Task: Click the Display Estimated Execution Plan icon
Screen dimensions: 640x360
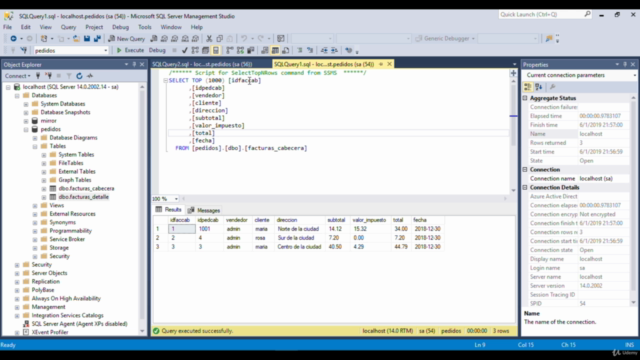Action: 195,50
